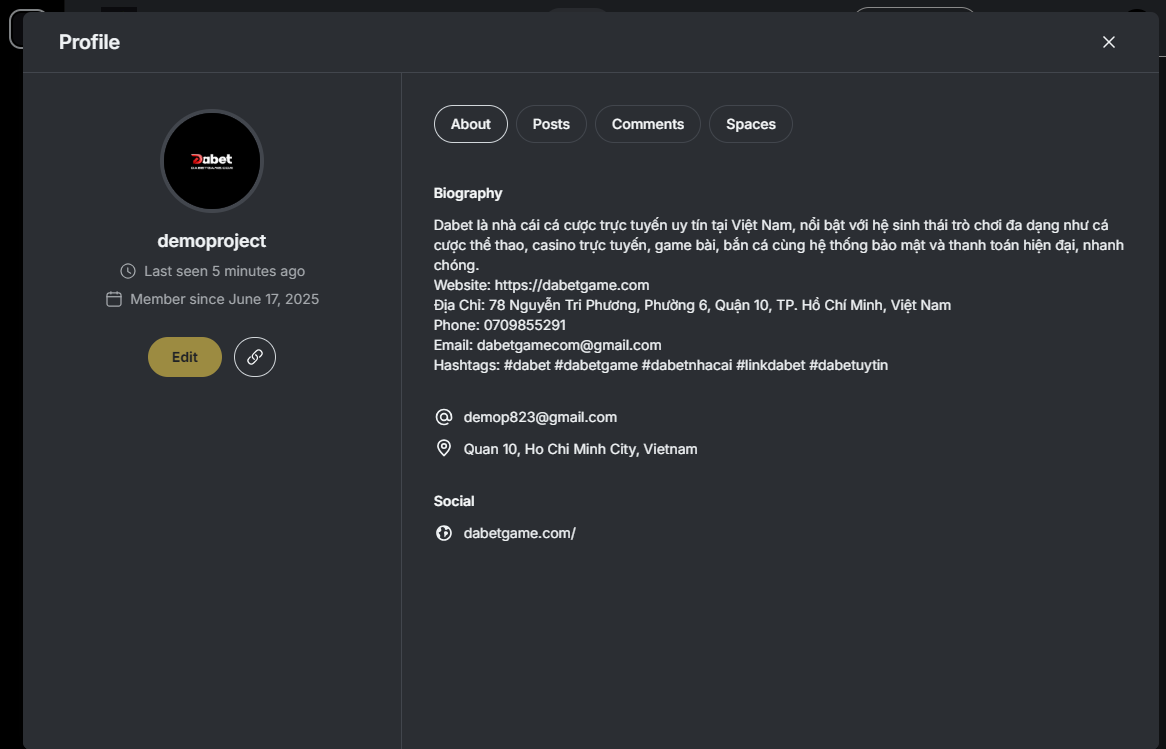Click the demoproject username
Screen dimensions: 1166x749
[x=212, y=241]
